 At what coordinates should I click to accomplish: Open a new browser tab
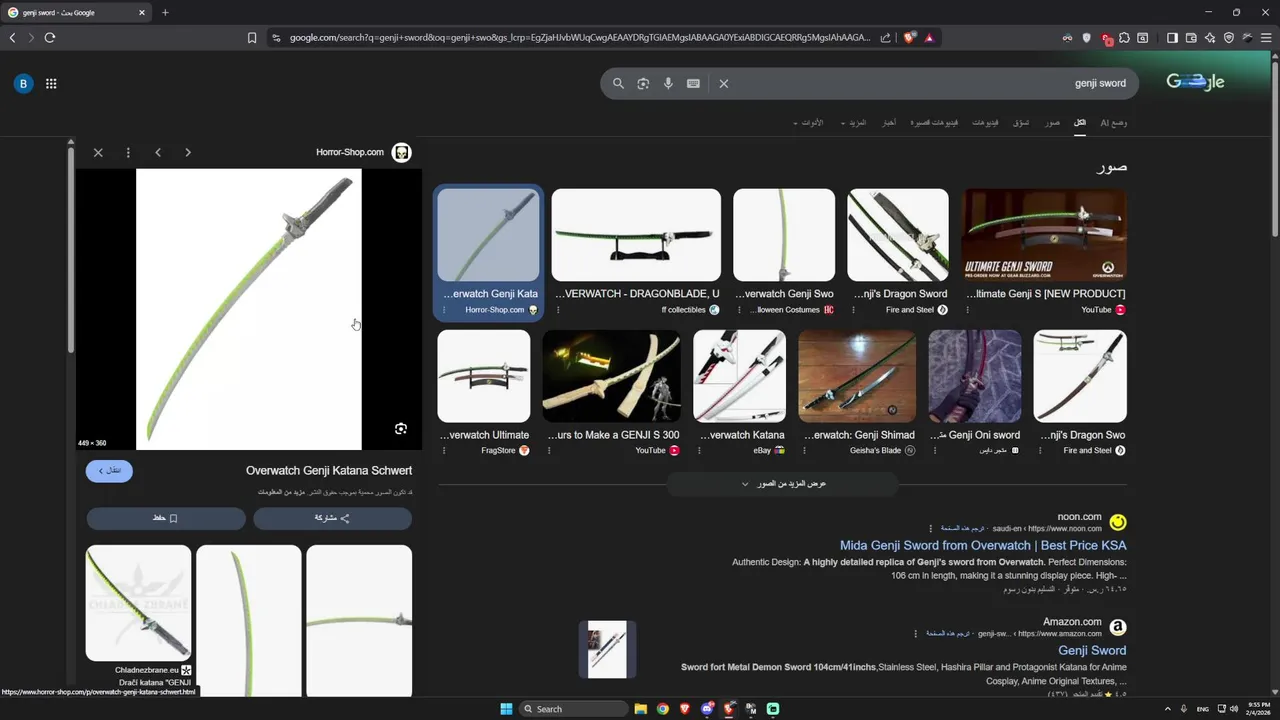click(x=165, y=13)
